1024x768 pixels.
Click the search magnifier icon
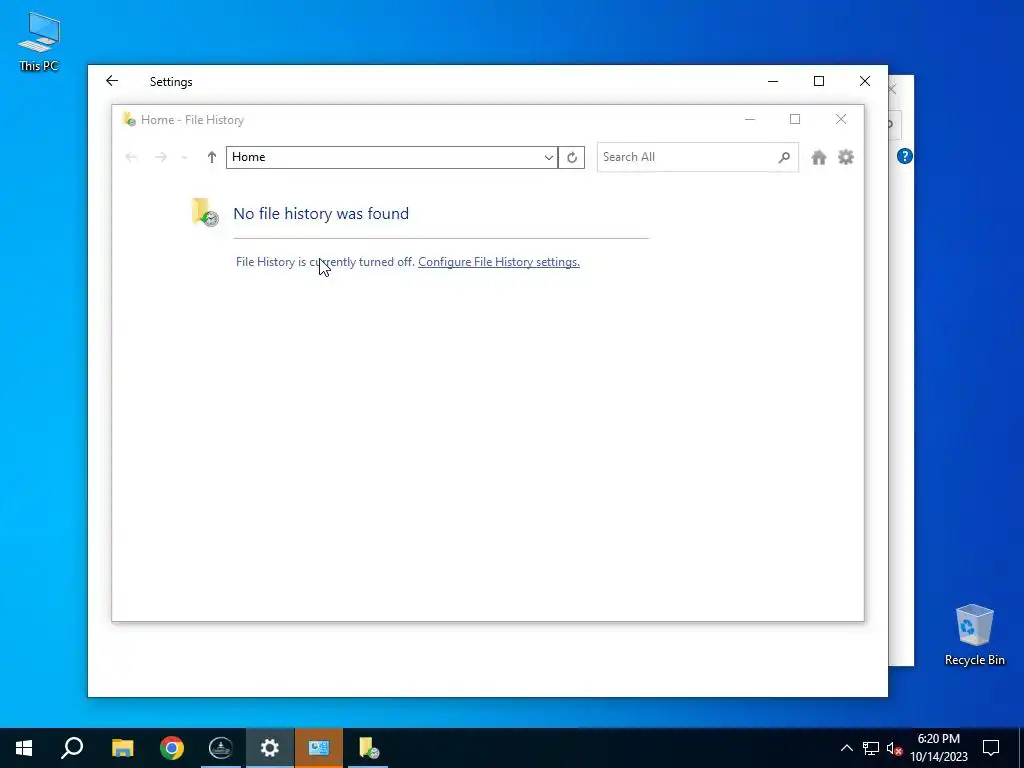(784, 157)
